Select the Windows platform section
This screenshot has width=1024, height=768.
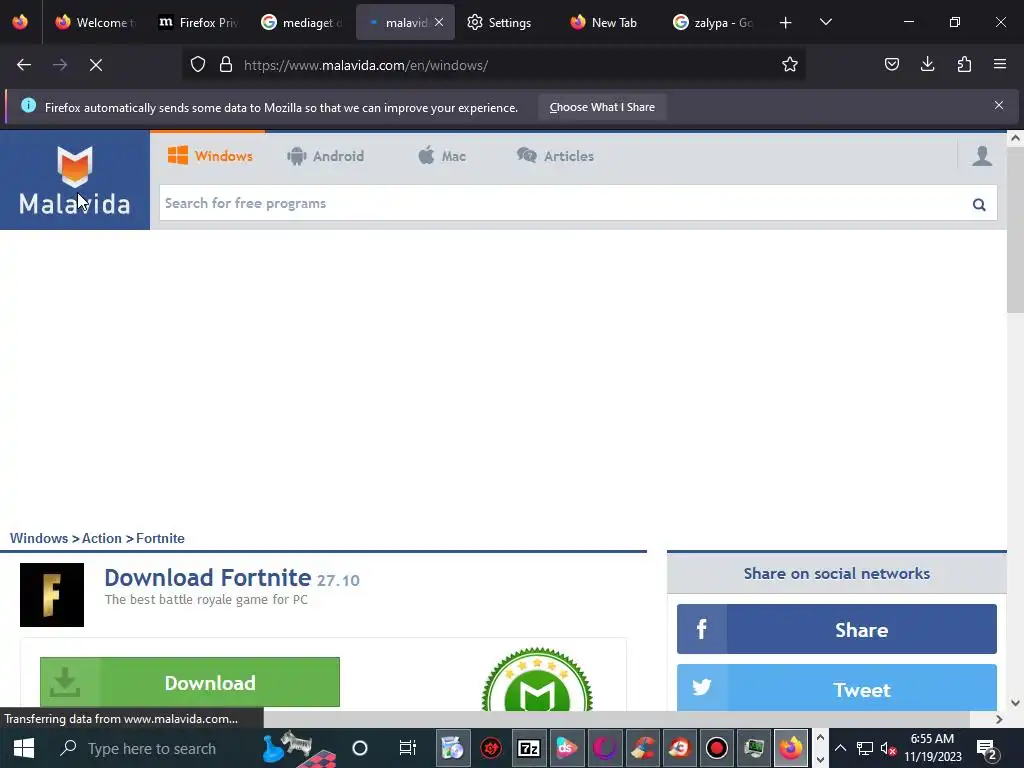click(210, 156)
